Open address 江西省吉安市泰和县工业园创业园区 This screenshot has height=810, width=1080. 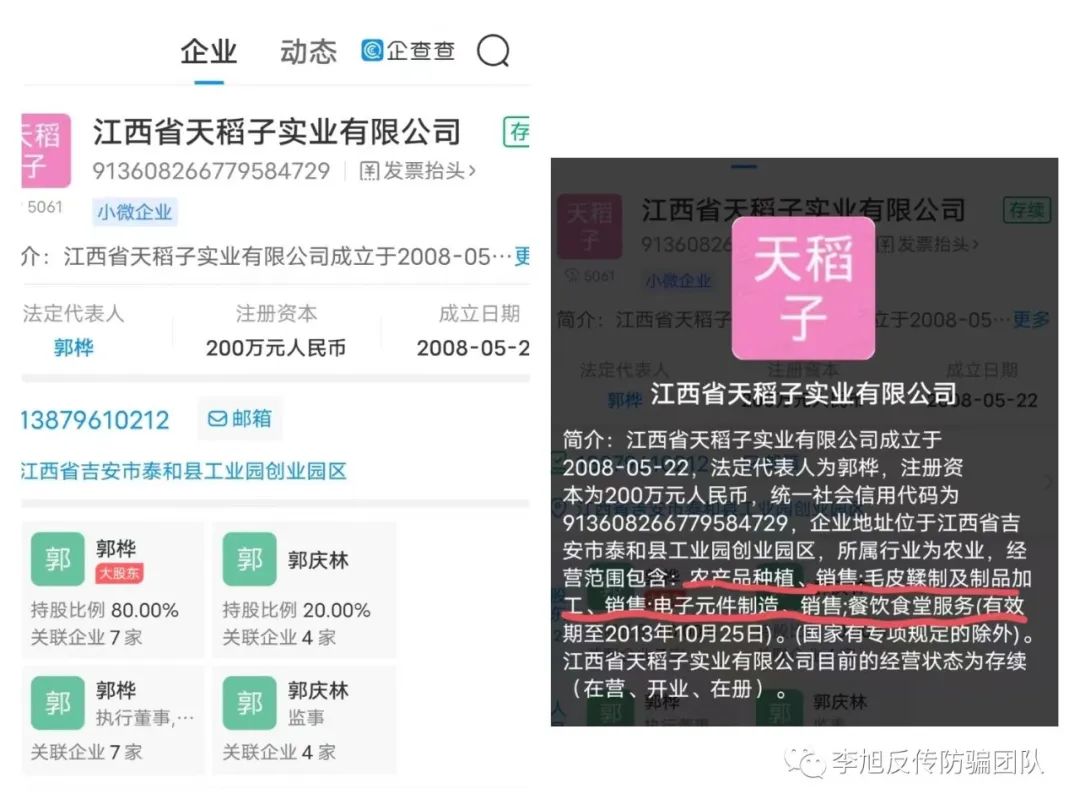pos(184,471)
